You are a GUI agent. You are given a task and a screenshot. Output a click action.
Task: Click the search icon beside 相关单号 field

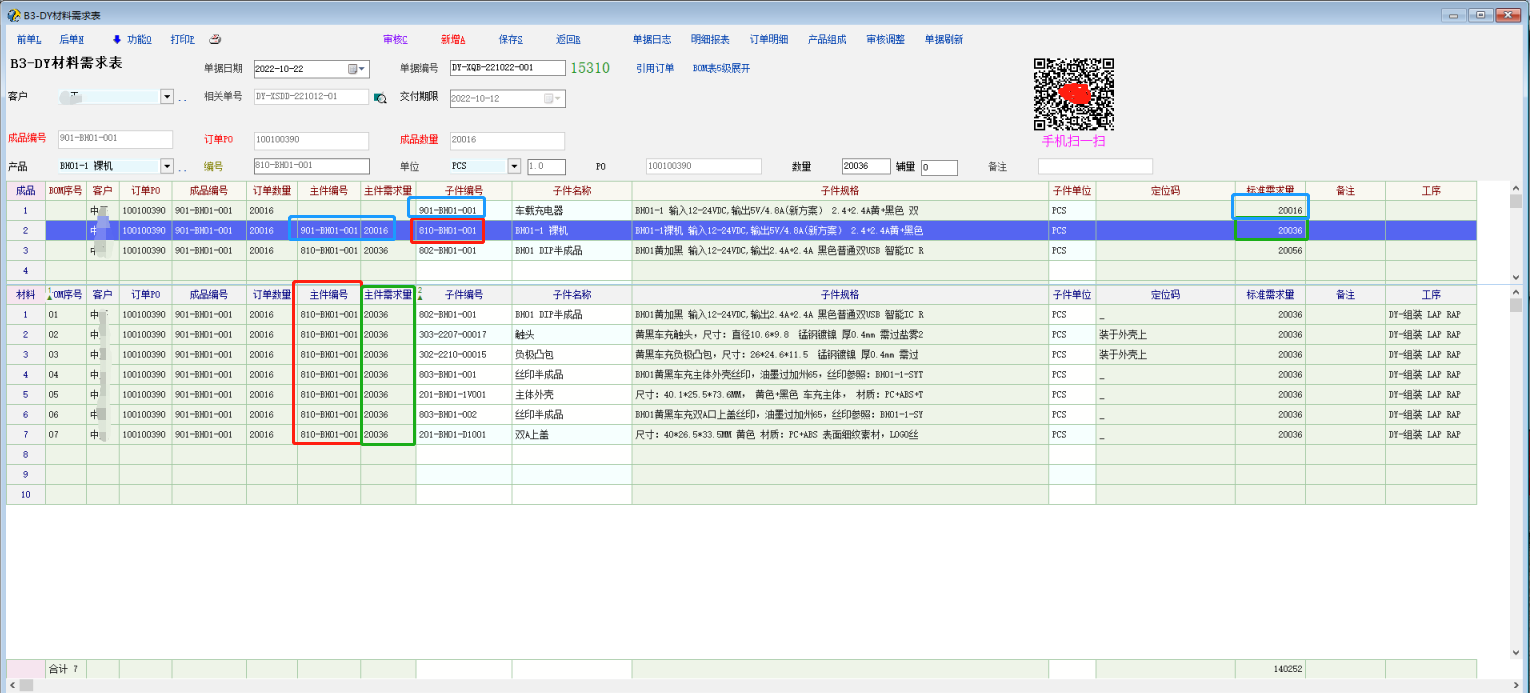coord(380,98)
